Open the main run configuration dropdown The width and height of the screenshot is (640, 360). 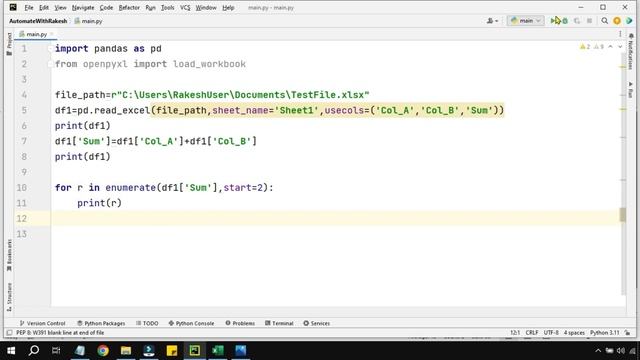(525, 20)
